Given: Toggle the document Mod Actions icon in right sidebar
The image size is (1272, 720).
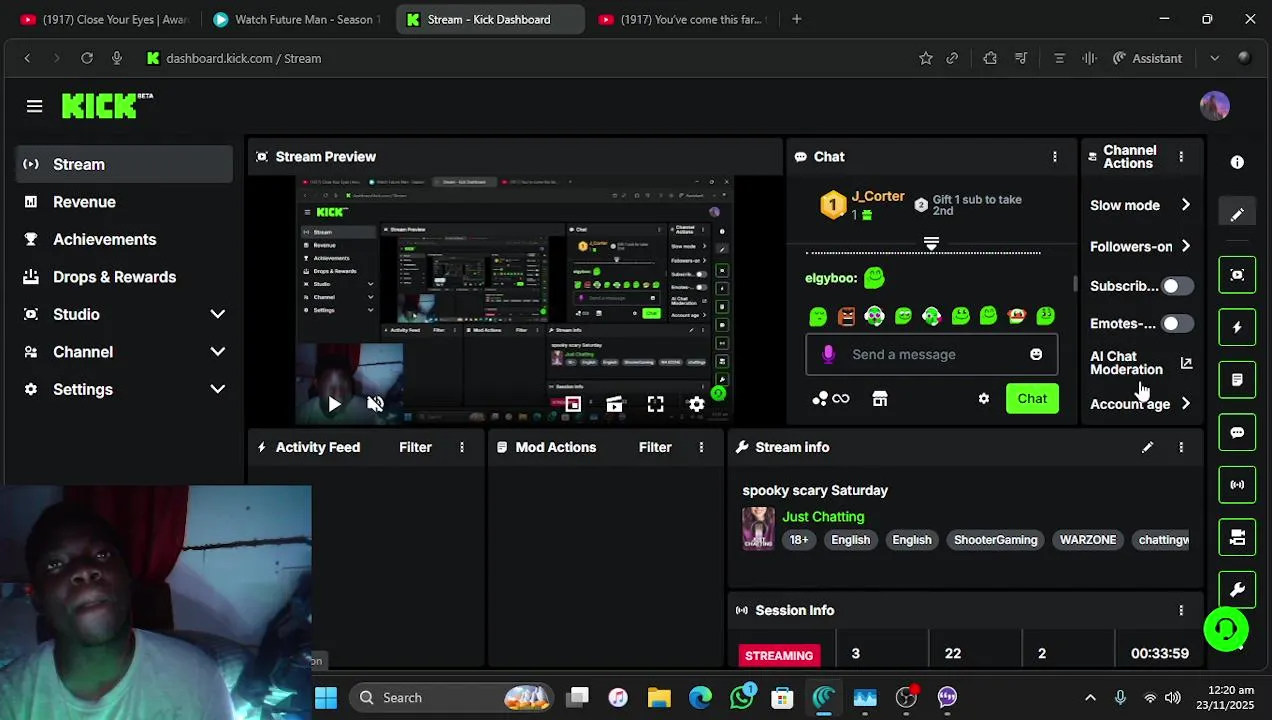Looking at the screenshot, I should 1237,380.
